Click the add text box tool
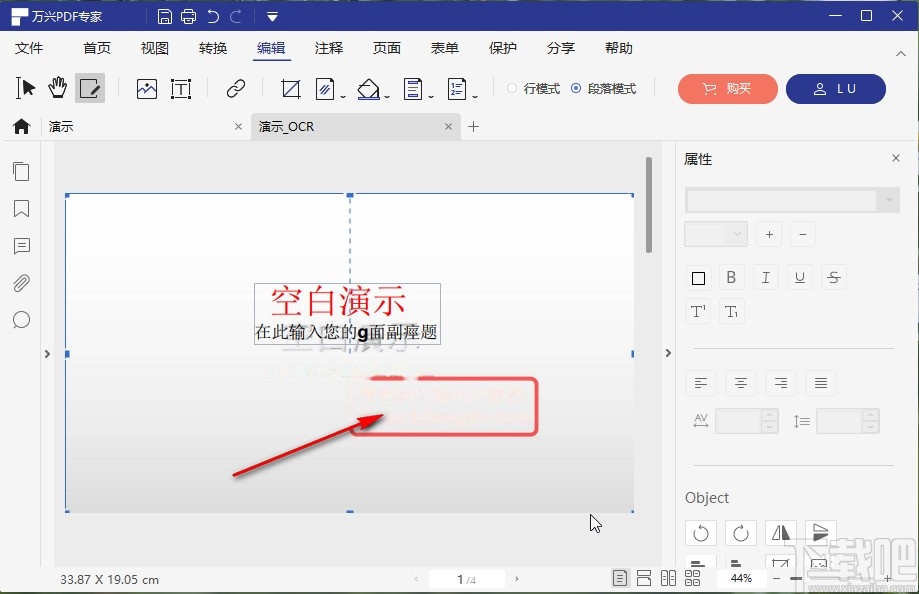The height and width of the screenshot is (594, 919). coord(181,89)
